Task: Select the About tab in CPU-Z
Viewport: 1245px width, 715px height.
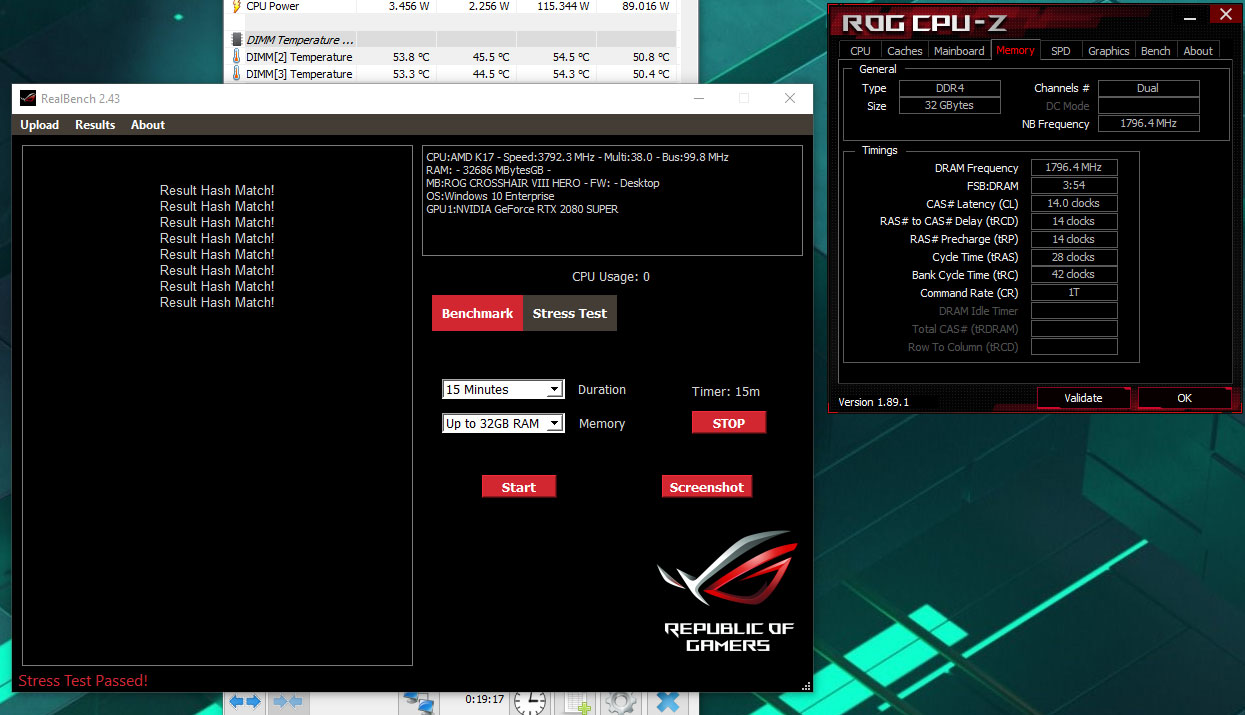Action: point(1198,50)
